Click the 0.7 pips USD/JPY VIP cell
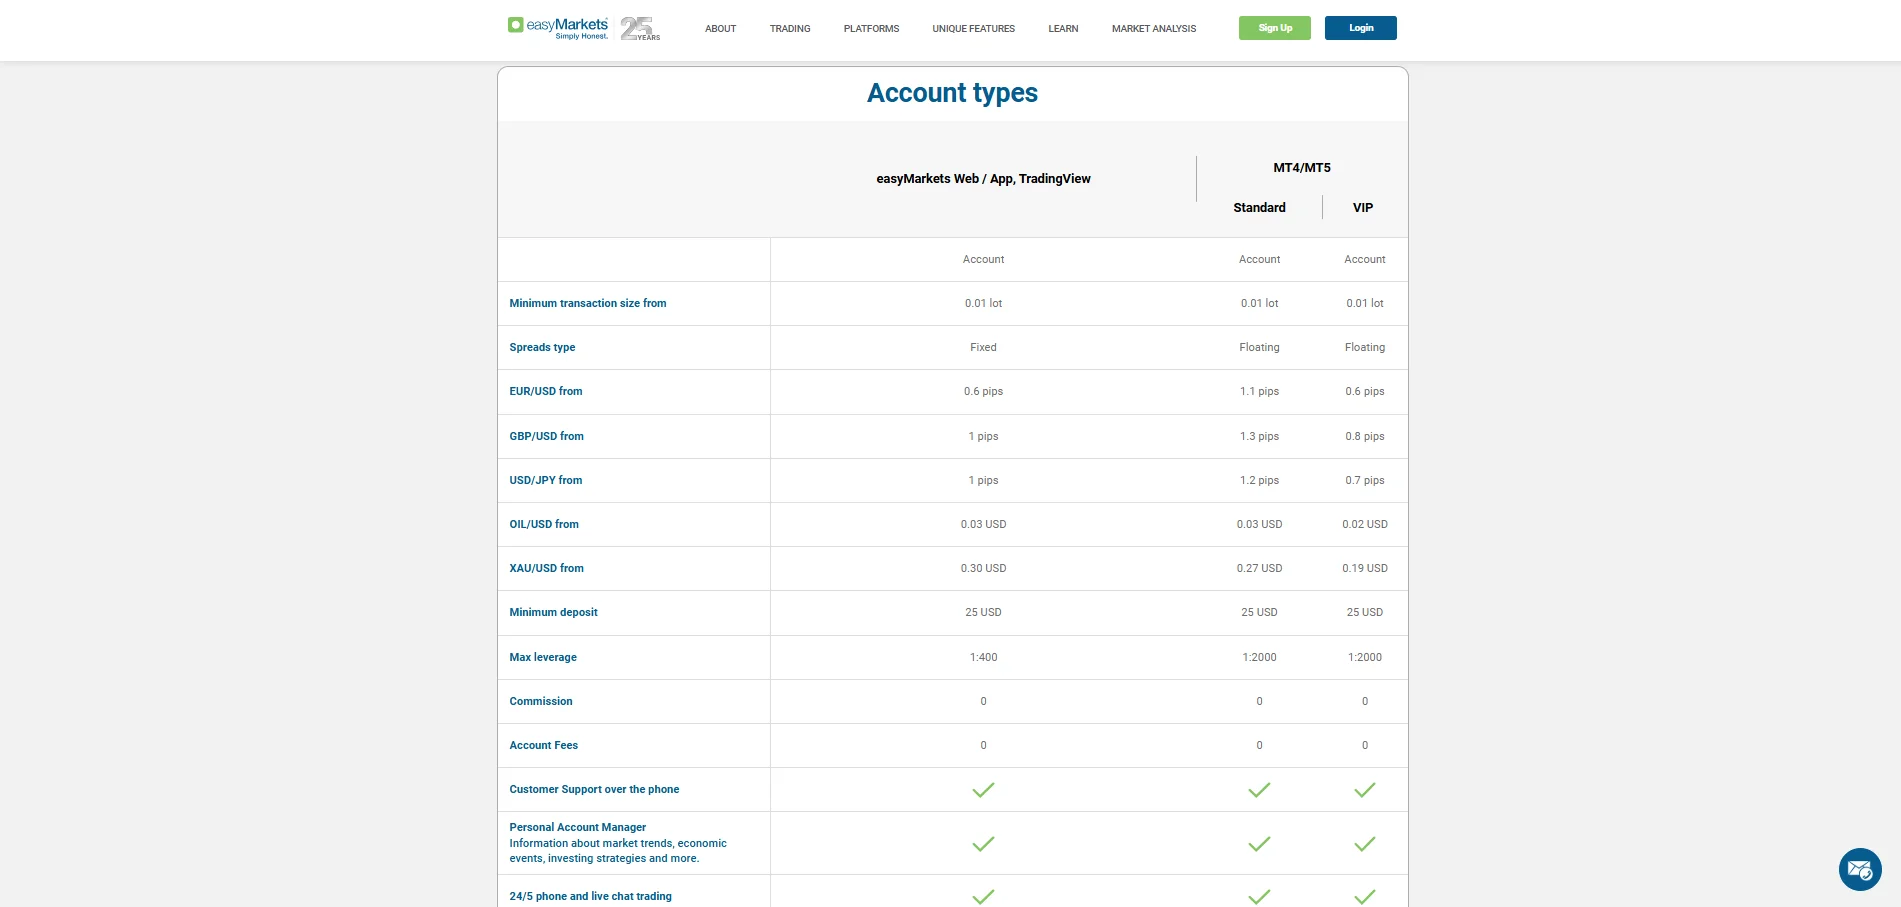This screenshot has width=1901, height=907. point(1365,480)
